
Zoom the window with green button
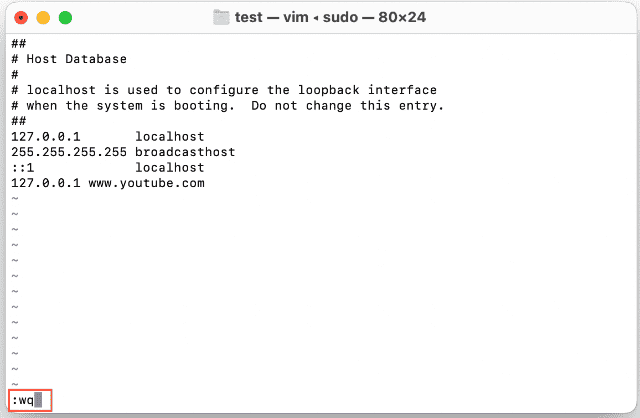pyautogui.click(x=65, y=18)
